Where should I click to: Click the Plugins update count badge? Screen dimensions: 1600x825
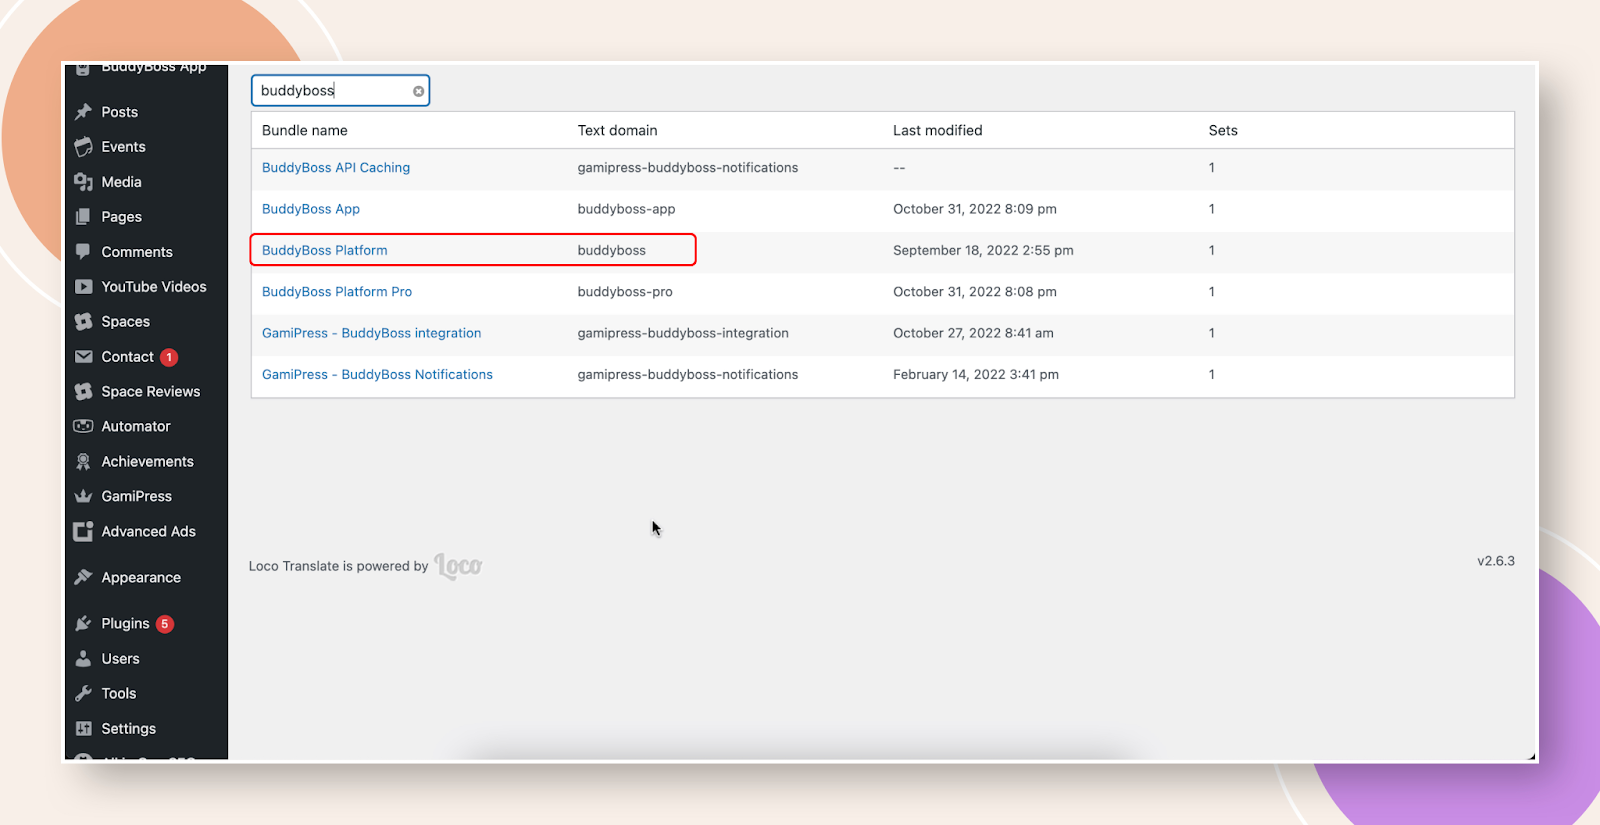[x=165, y=624]
